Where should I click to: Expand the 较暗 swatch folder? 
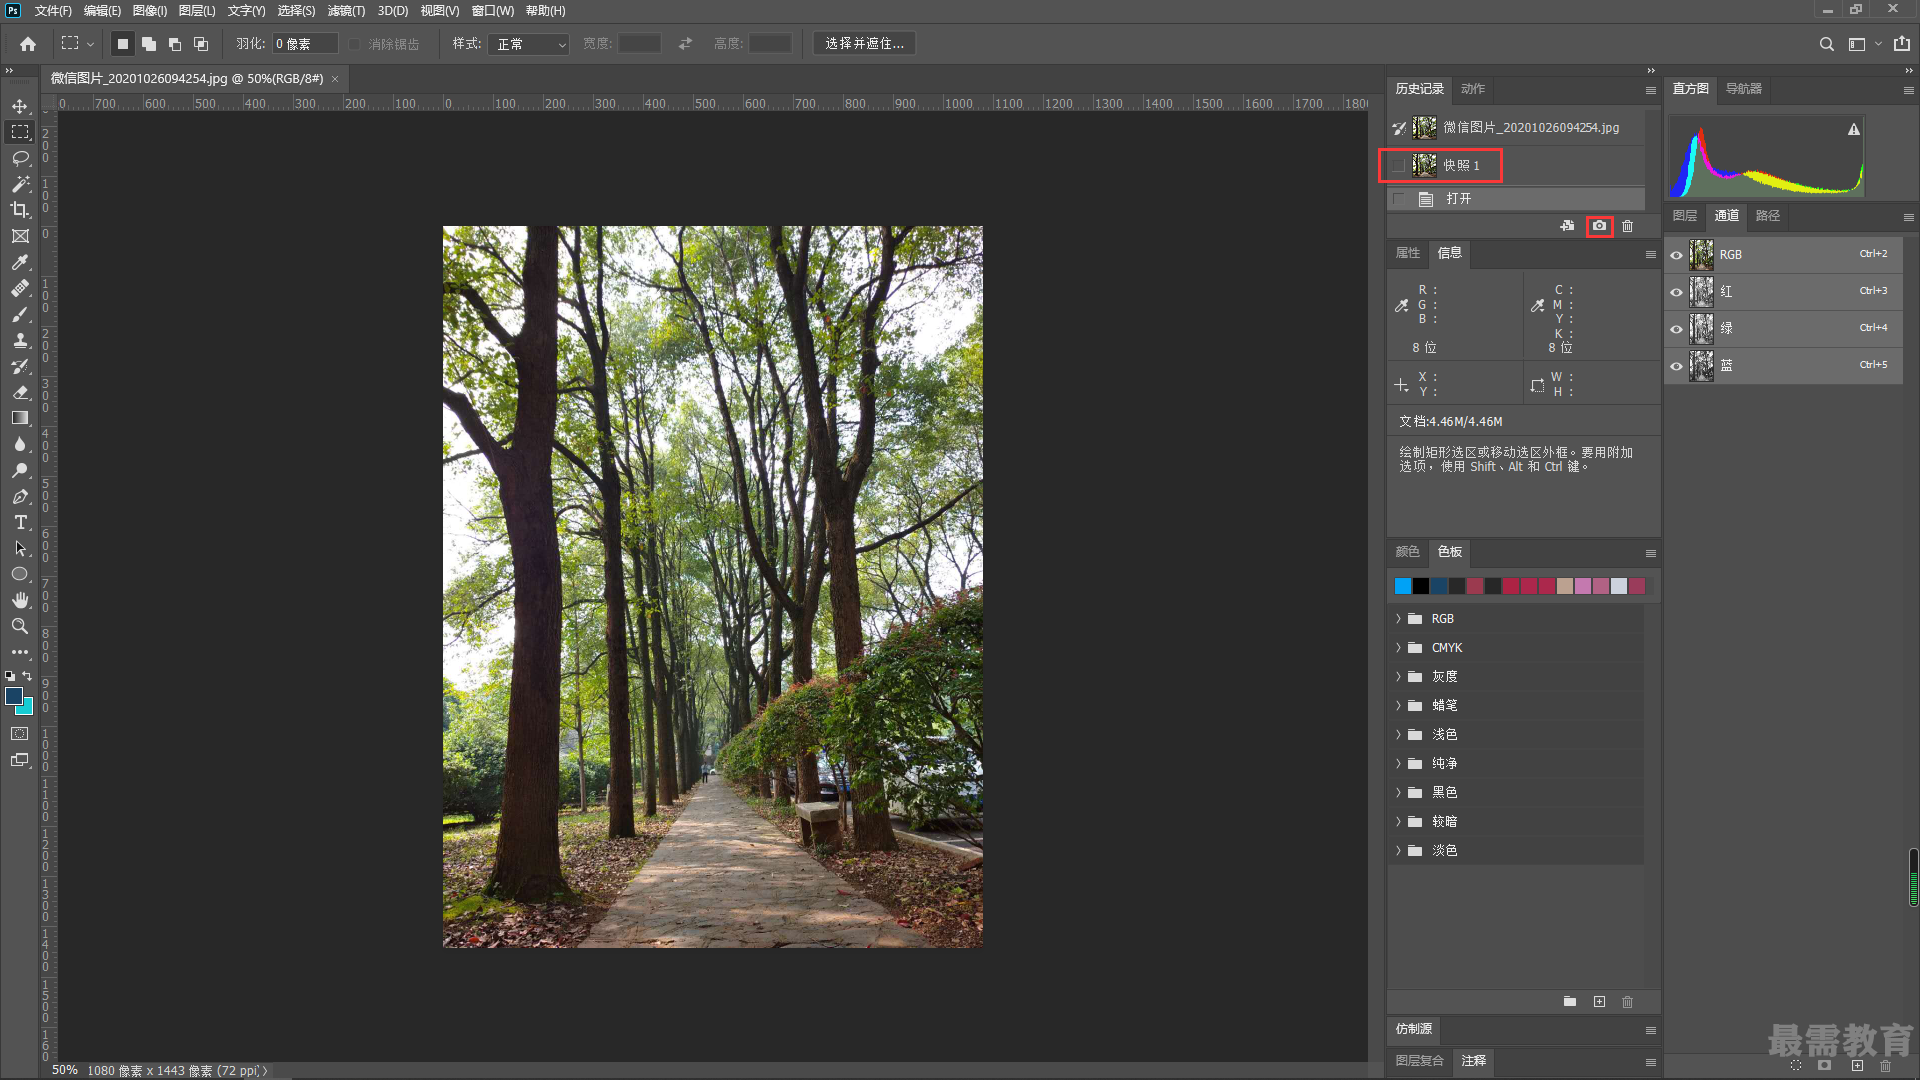click(x=1398, y=822)
